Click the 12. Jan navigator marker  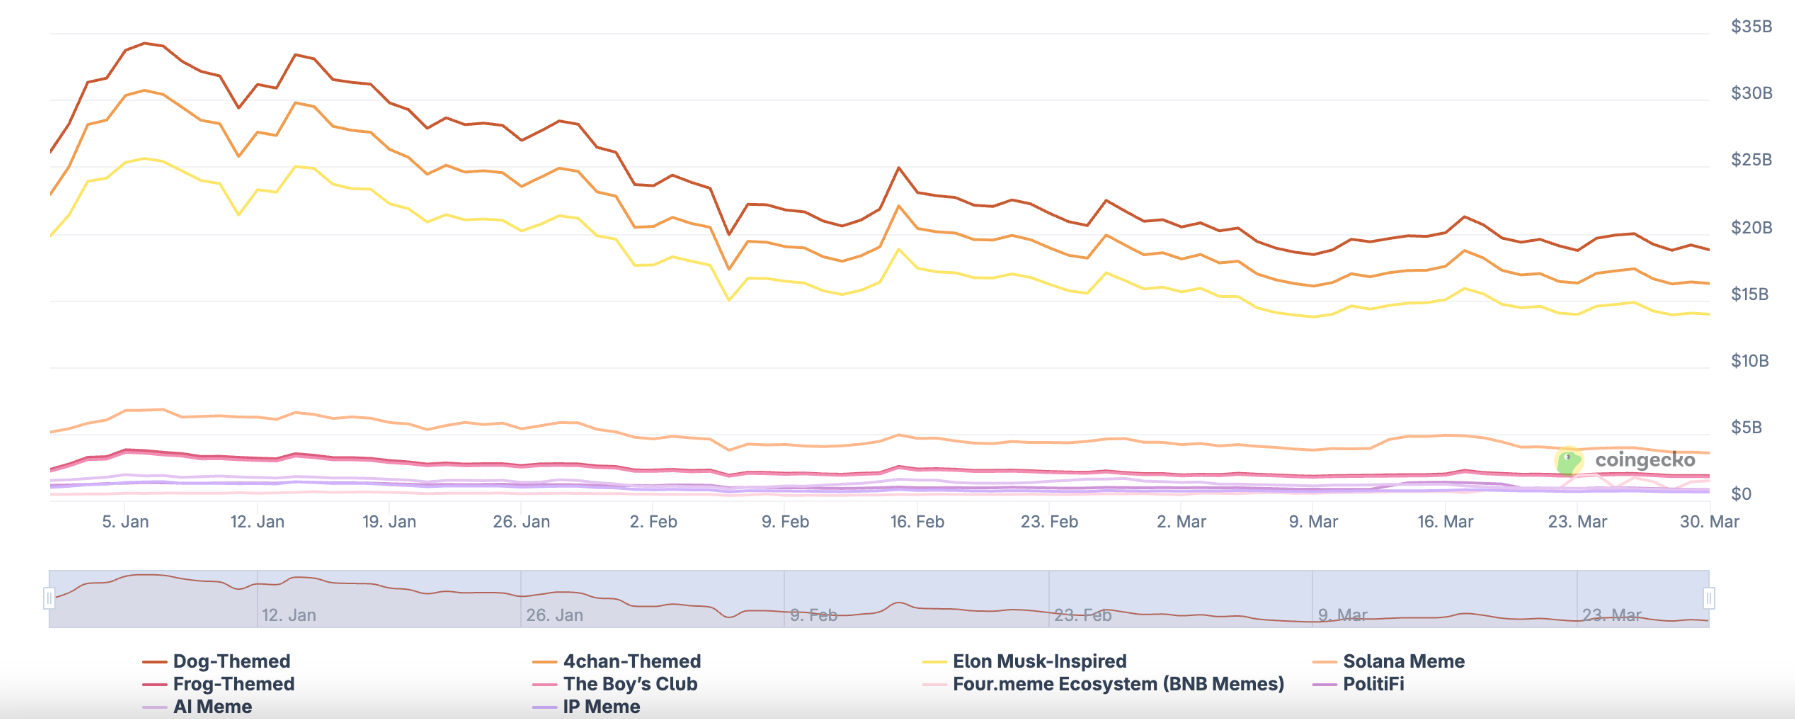coord(289,615)
